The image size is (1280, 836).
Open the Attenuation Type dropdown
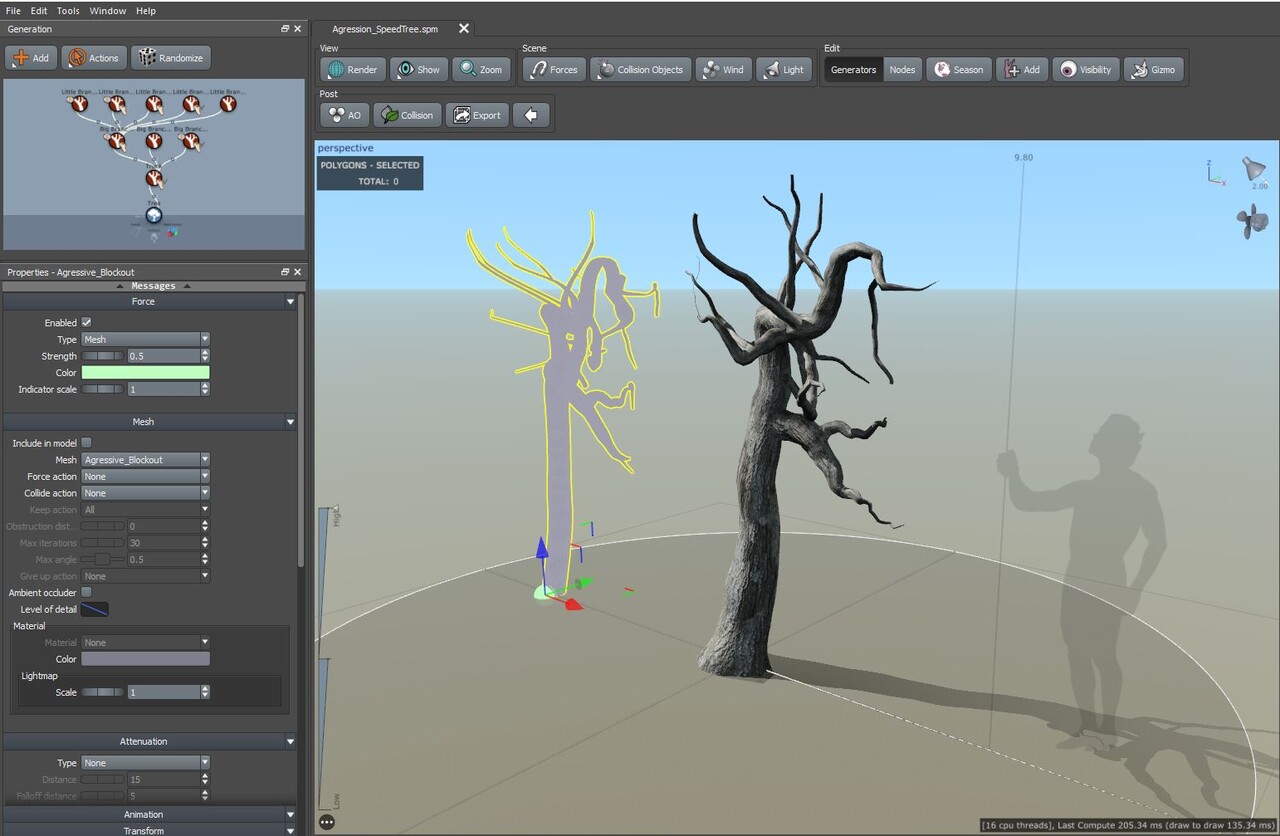point(145,763)
